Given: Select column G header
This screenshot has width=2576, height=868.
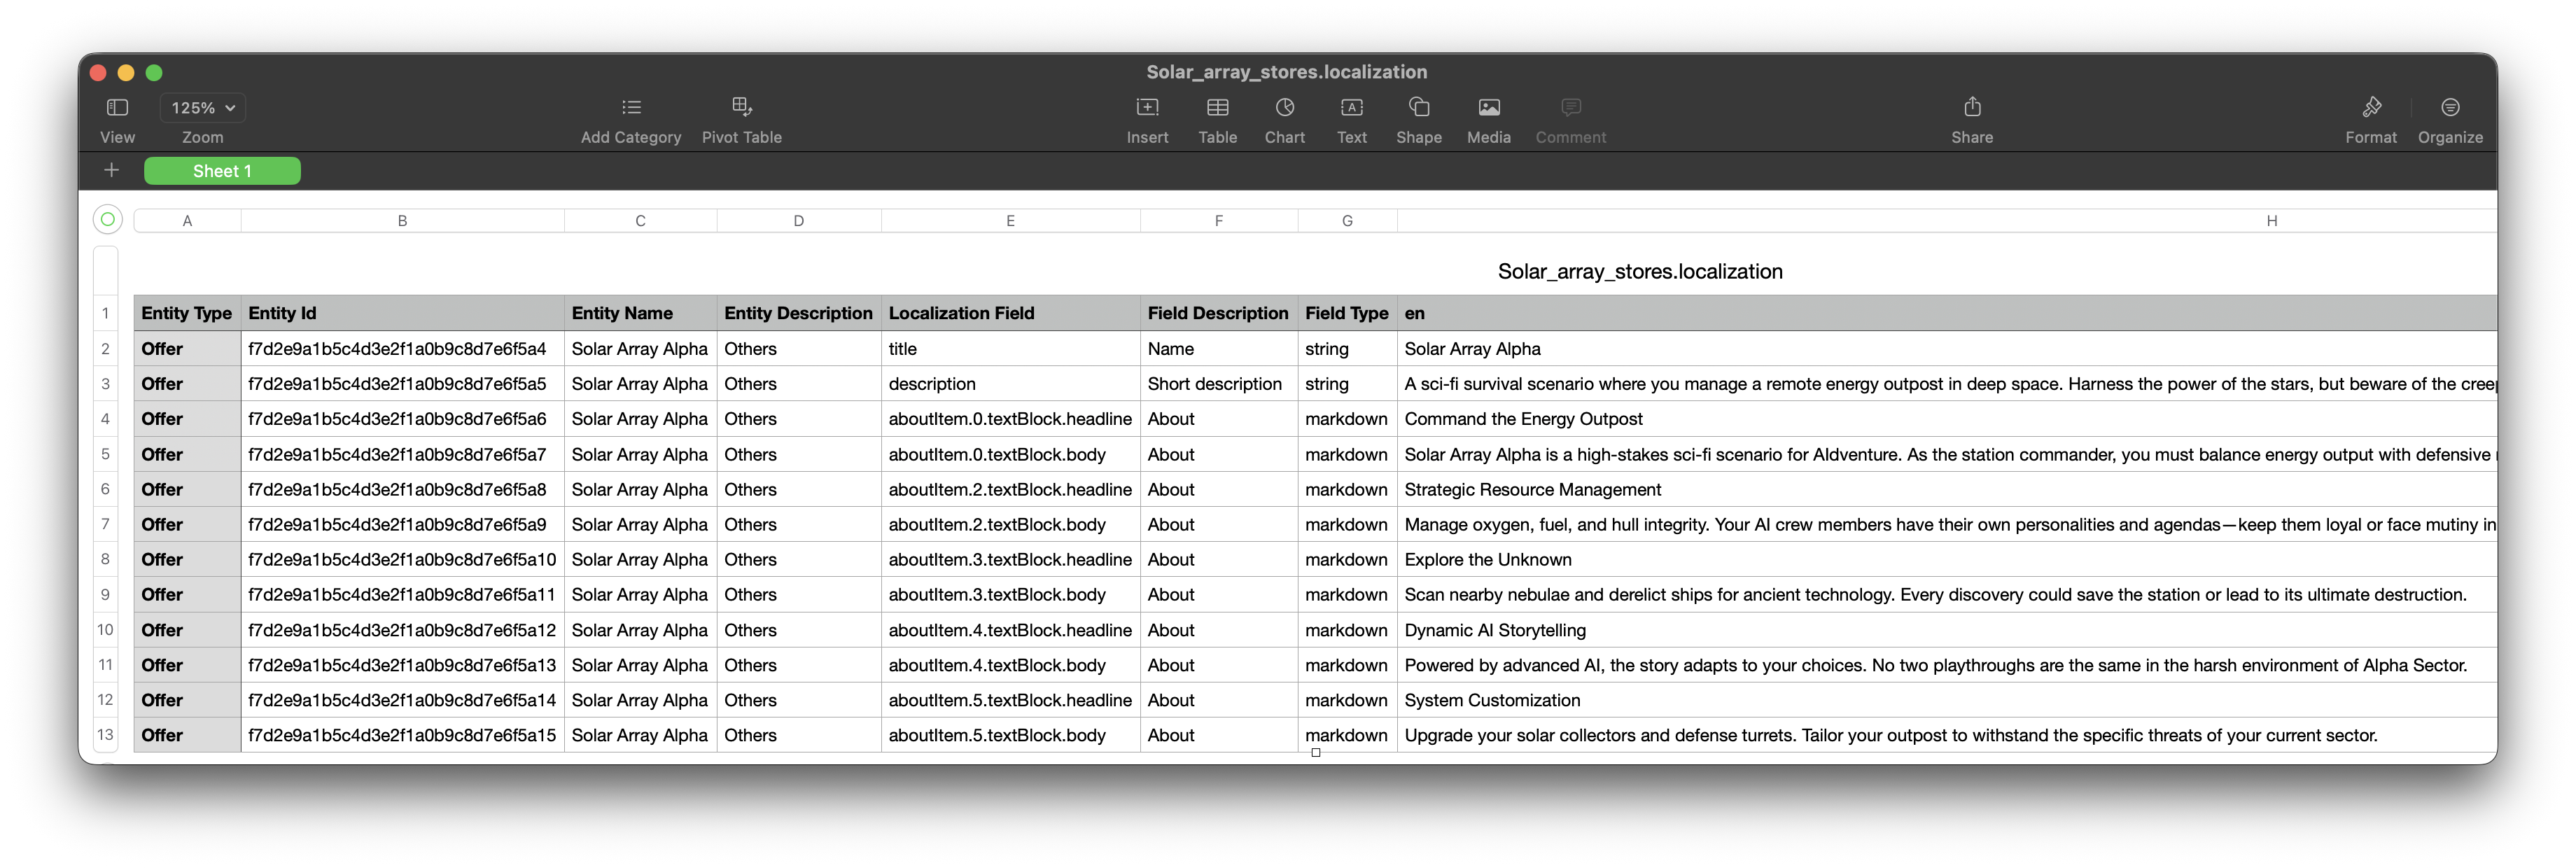Looking at the screenshot, I should coord(1347,221).
